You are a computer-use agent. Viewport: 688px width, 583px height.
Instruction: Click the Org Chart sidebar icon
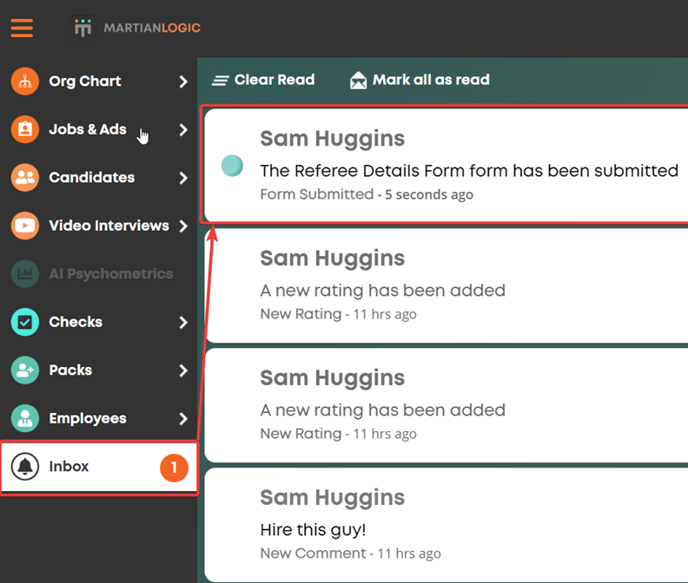[25, 81]
